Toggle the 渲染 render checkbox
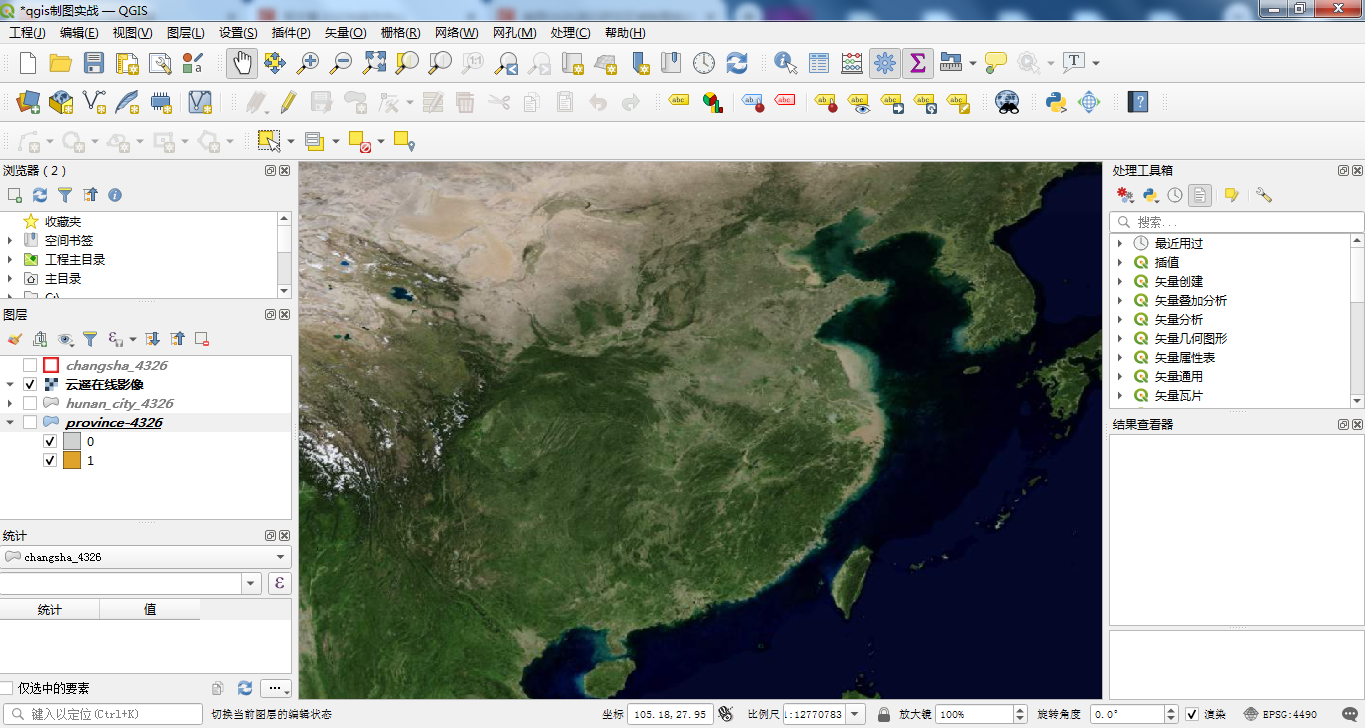 (1191, 714)
